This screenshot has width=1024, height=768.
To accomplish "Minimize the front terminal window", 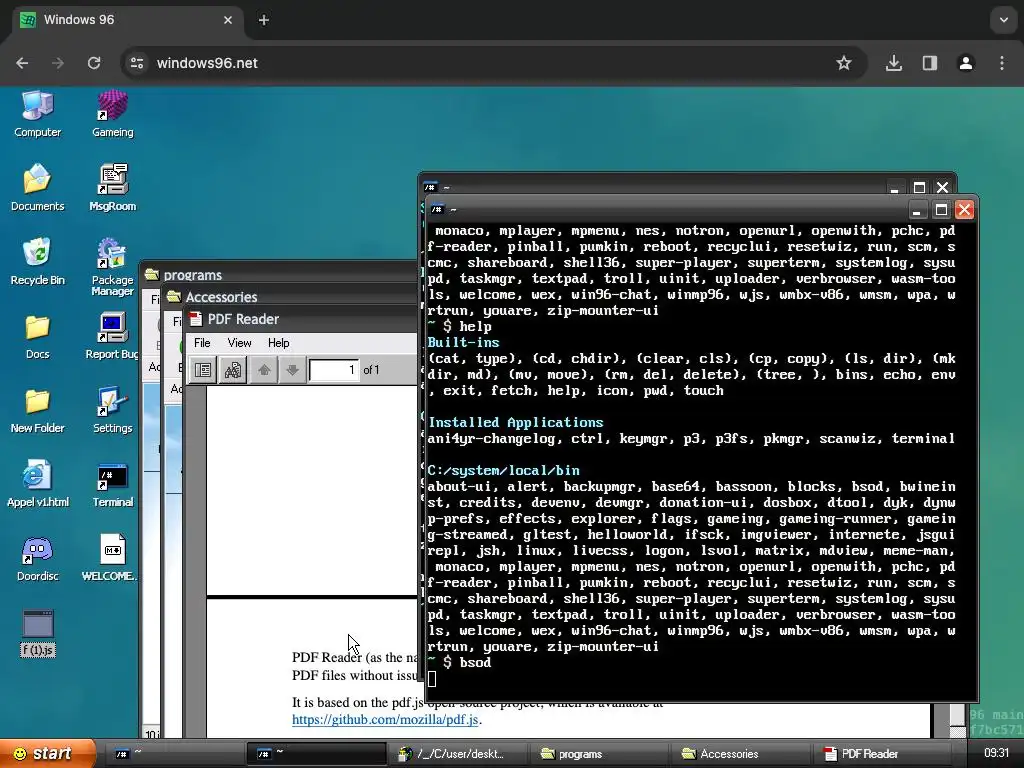I will (917, 210).
